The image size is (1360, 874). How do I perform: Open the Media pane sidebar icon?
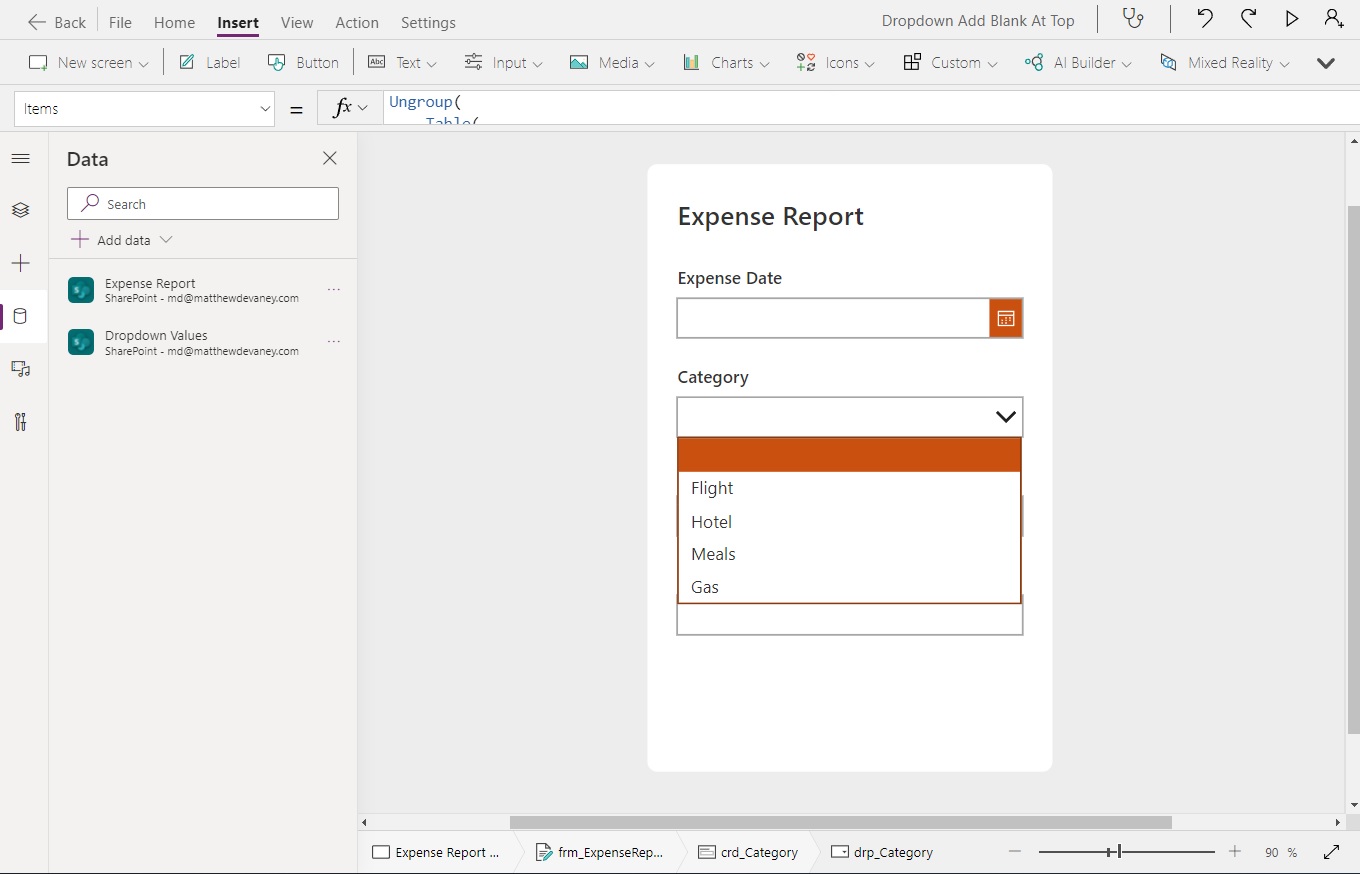pyautogui.click(x=21, y=369)
